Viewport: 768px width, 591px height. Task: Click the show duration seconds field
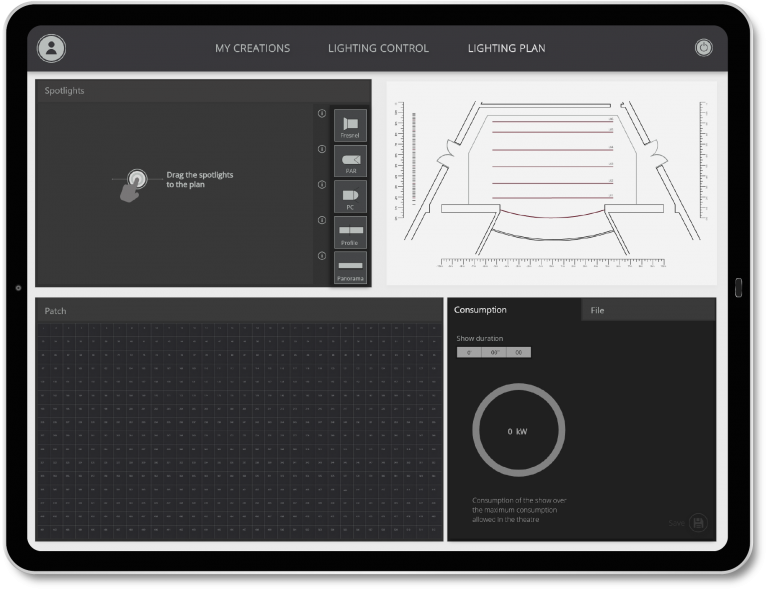(518, 352)
